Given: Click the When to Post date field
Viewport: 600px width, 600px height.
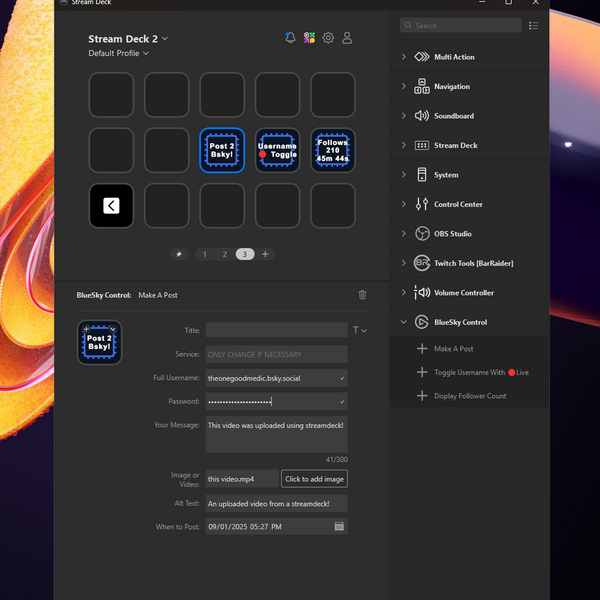Looking at the screenshot, I should pos(277,527).
